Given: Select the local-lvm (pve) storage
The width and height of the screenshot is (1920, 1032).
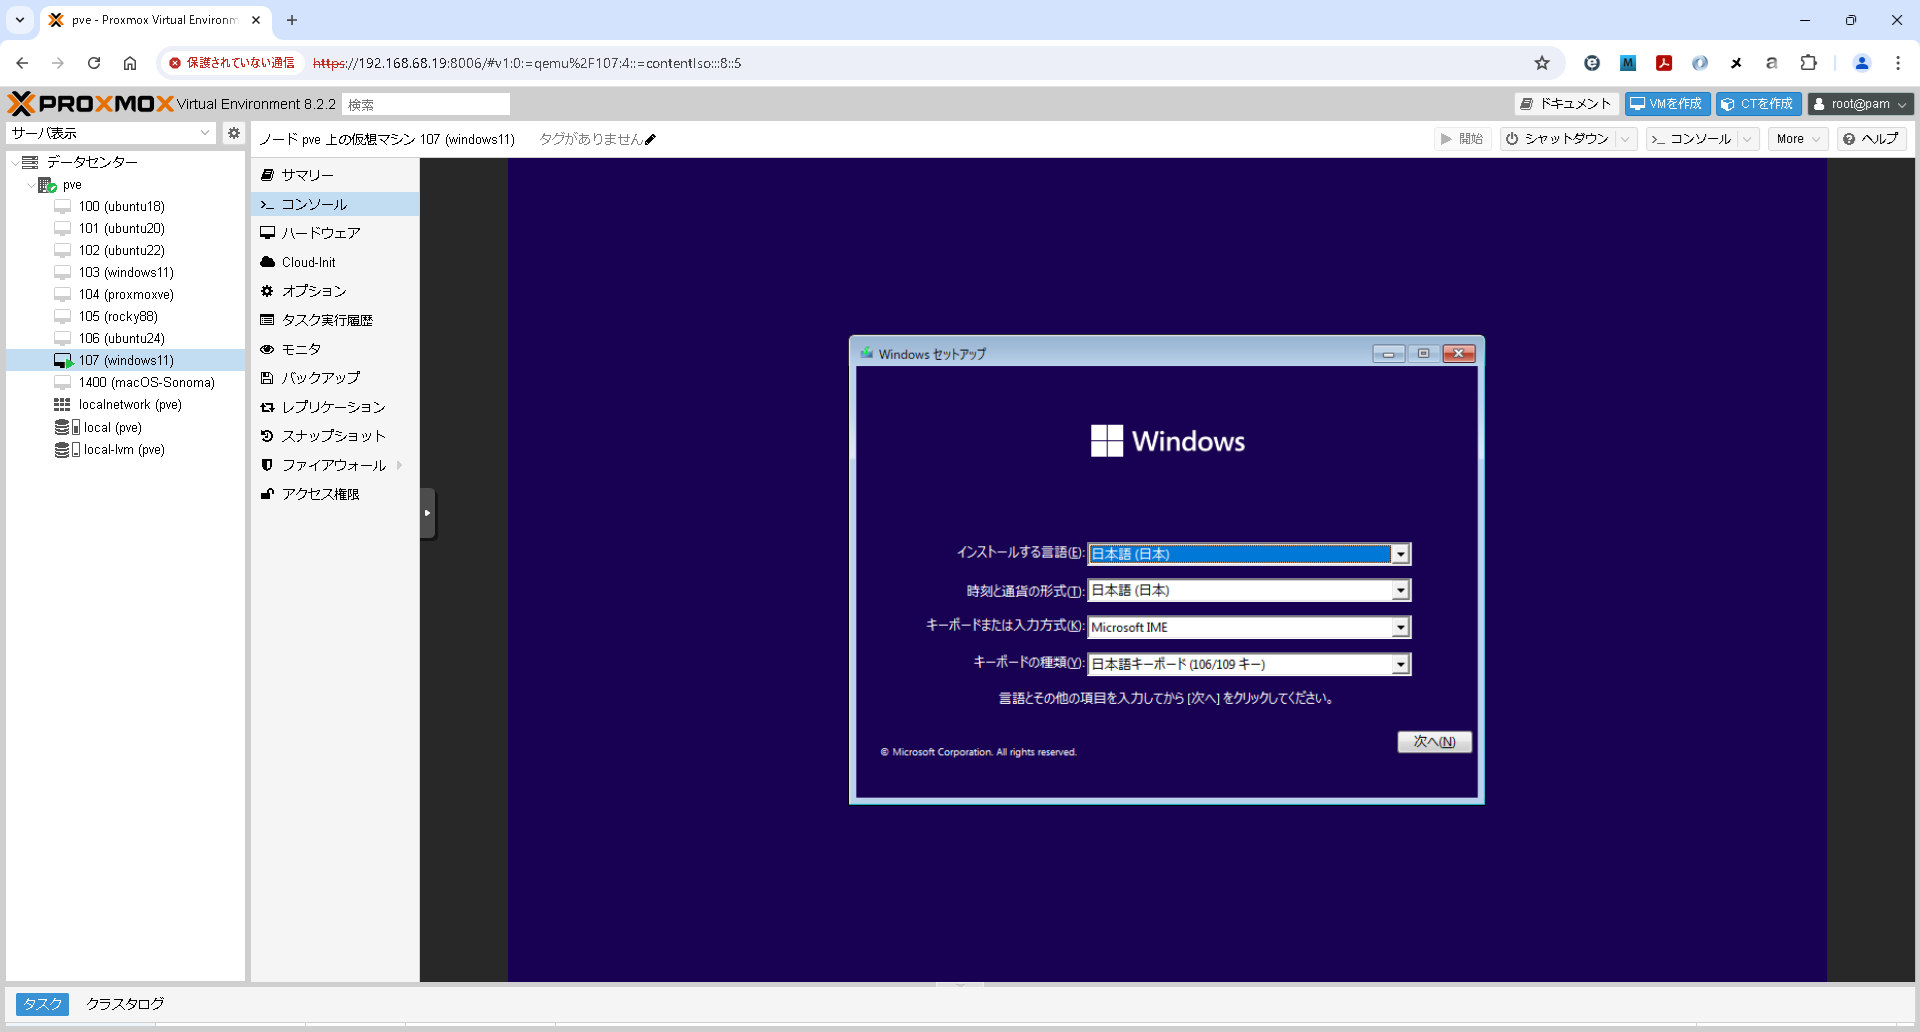Looking at the screenshot, I should click(124, 449).
